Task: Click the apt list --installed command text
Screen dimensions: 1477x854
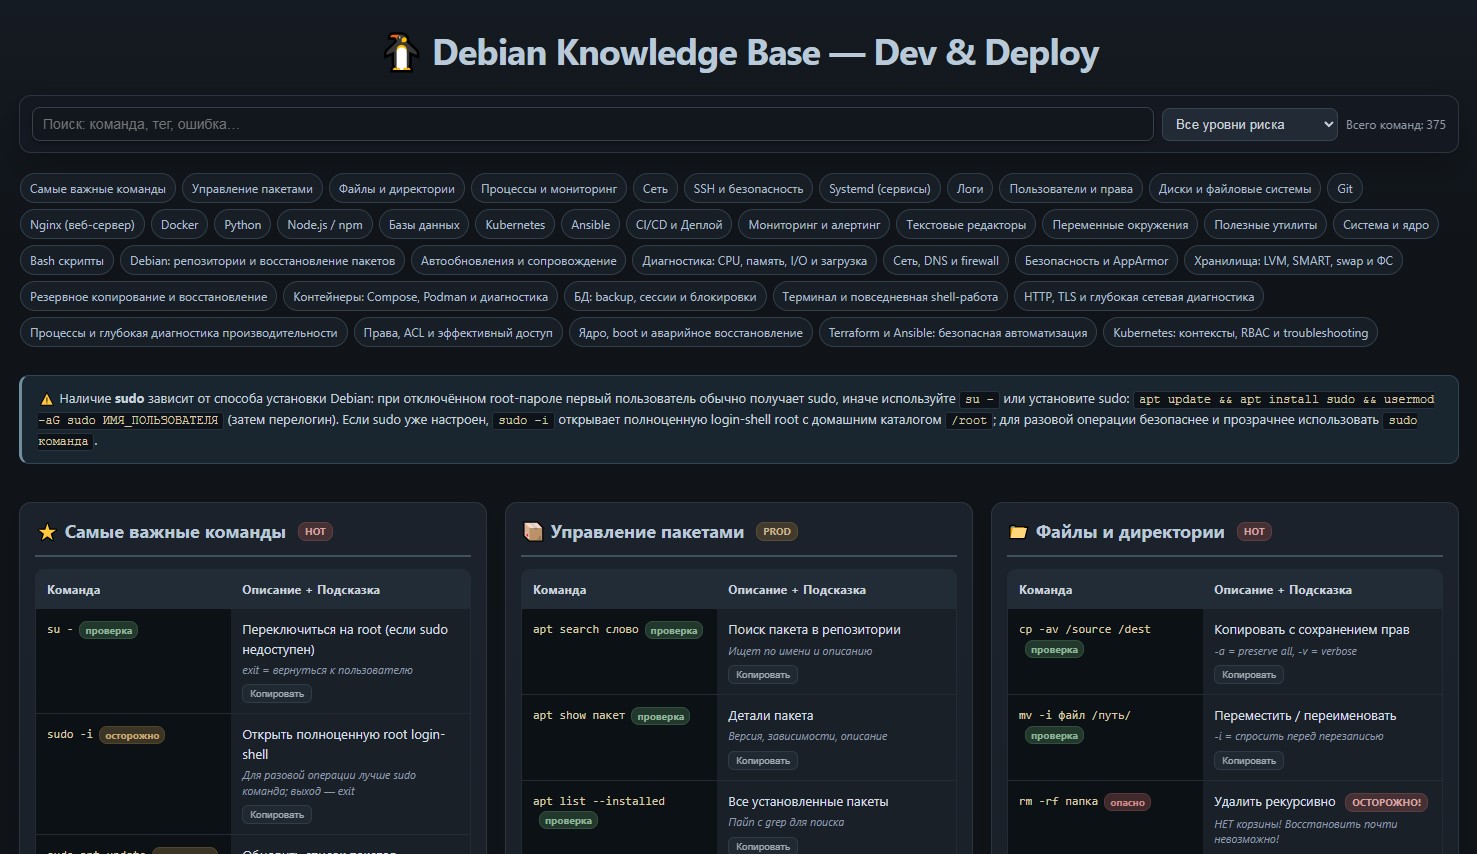Action: 599,801
